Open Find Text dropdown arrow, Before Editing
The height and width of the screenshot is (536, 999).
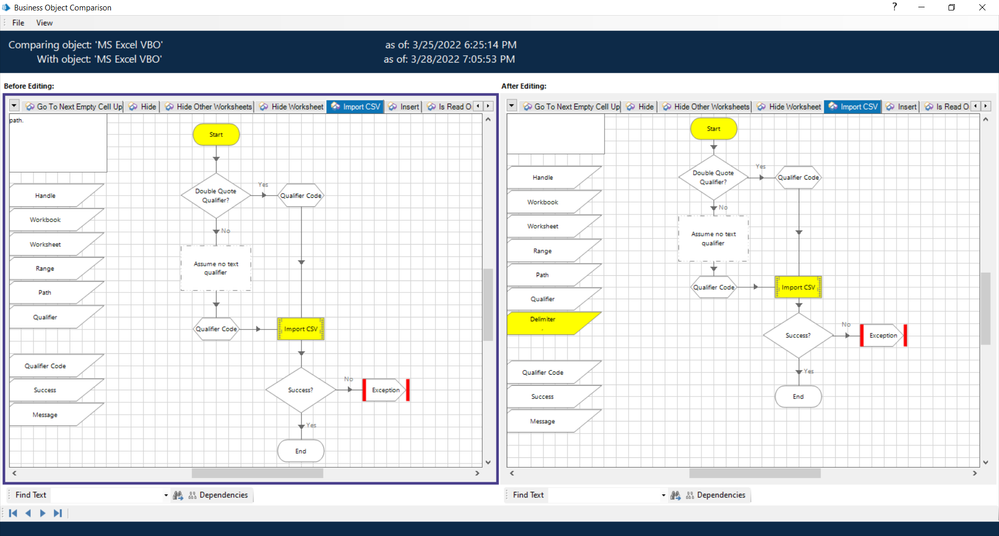pos(166,495)
